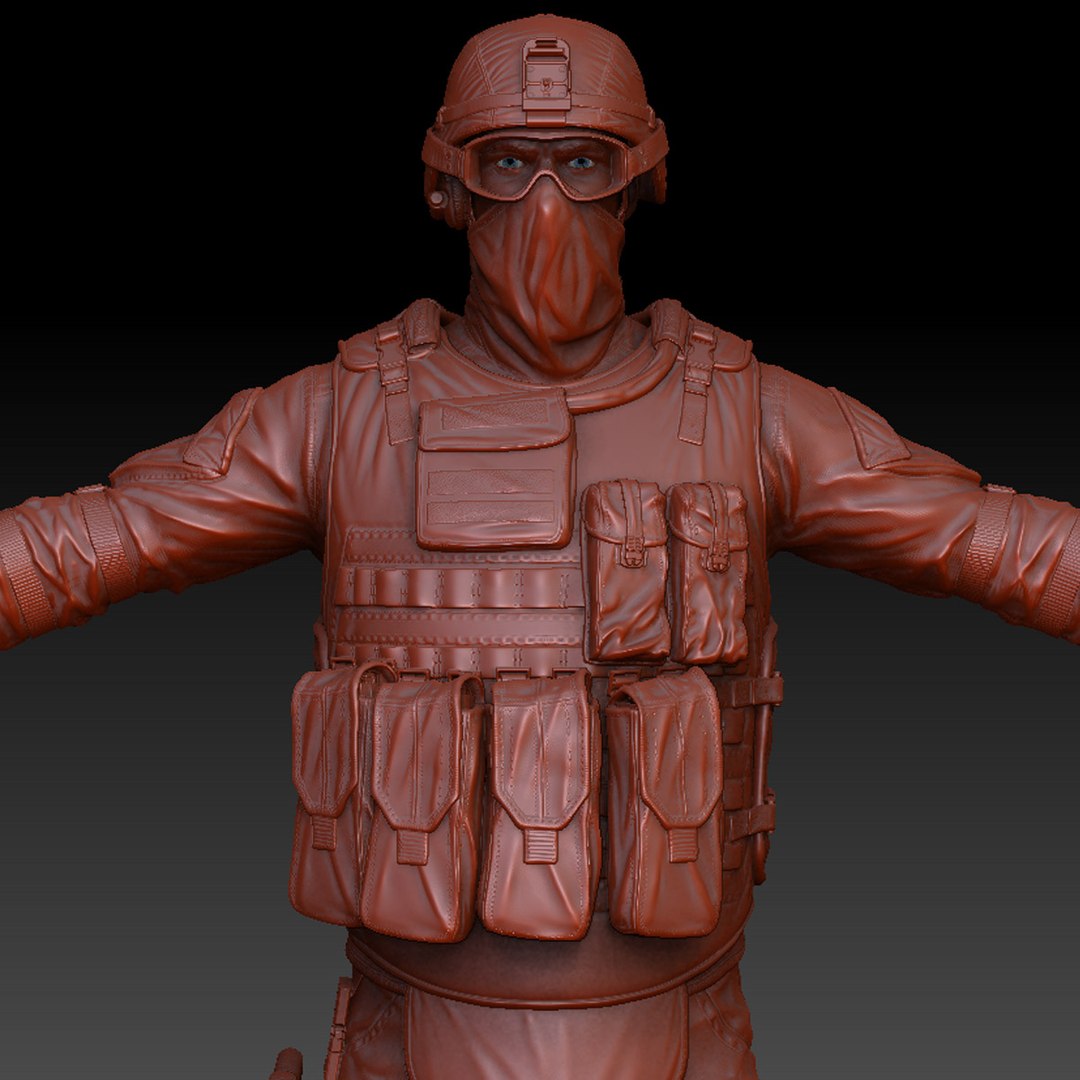
Task: Select the cloth face mask covering the nose
Action: click(x=547, y=265)
